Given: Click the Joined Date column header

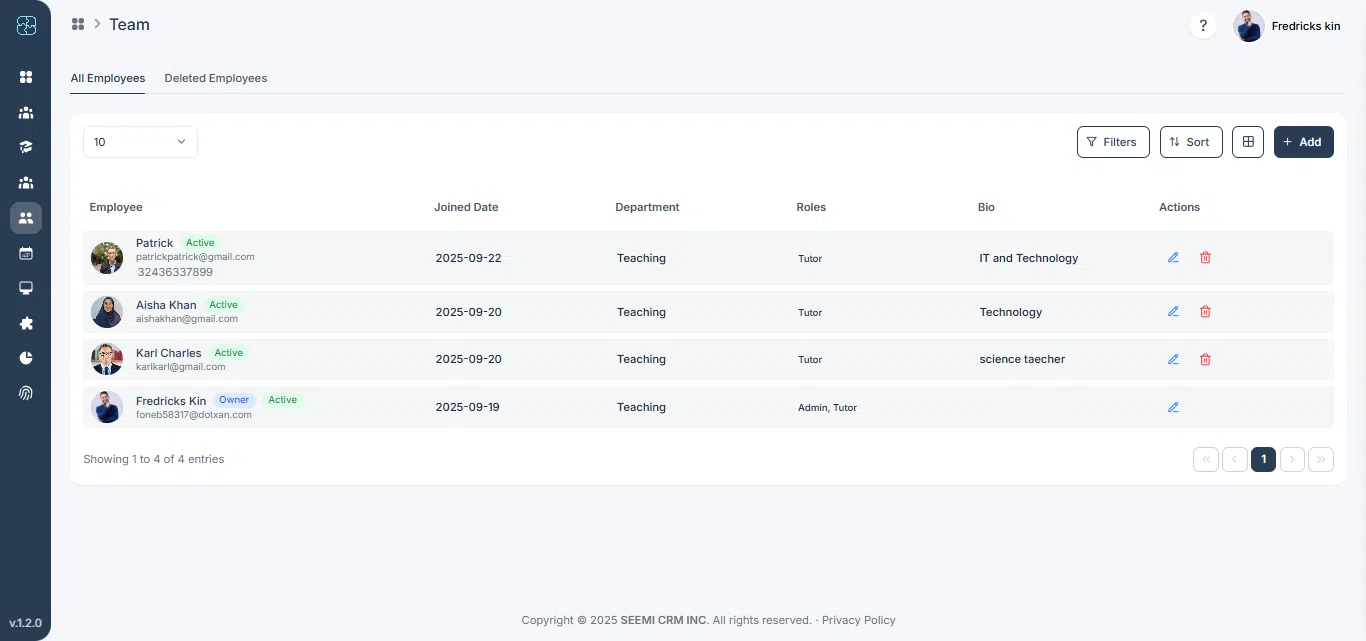Looking at the screenshot, I should point(466,207).
